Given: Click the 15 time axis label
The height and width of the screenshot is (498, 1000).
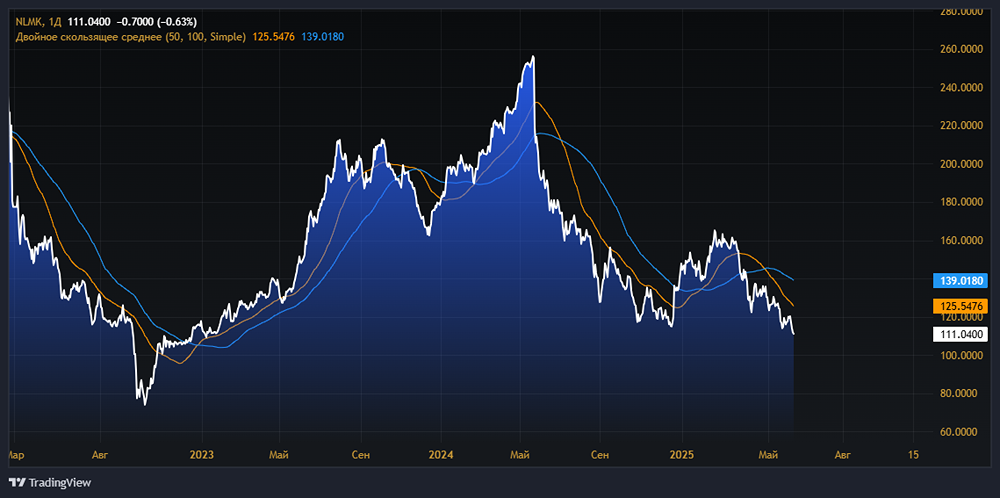Looking at the screenshot, I should pos(913,455).
